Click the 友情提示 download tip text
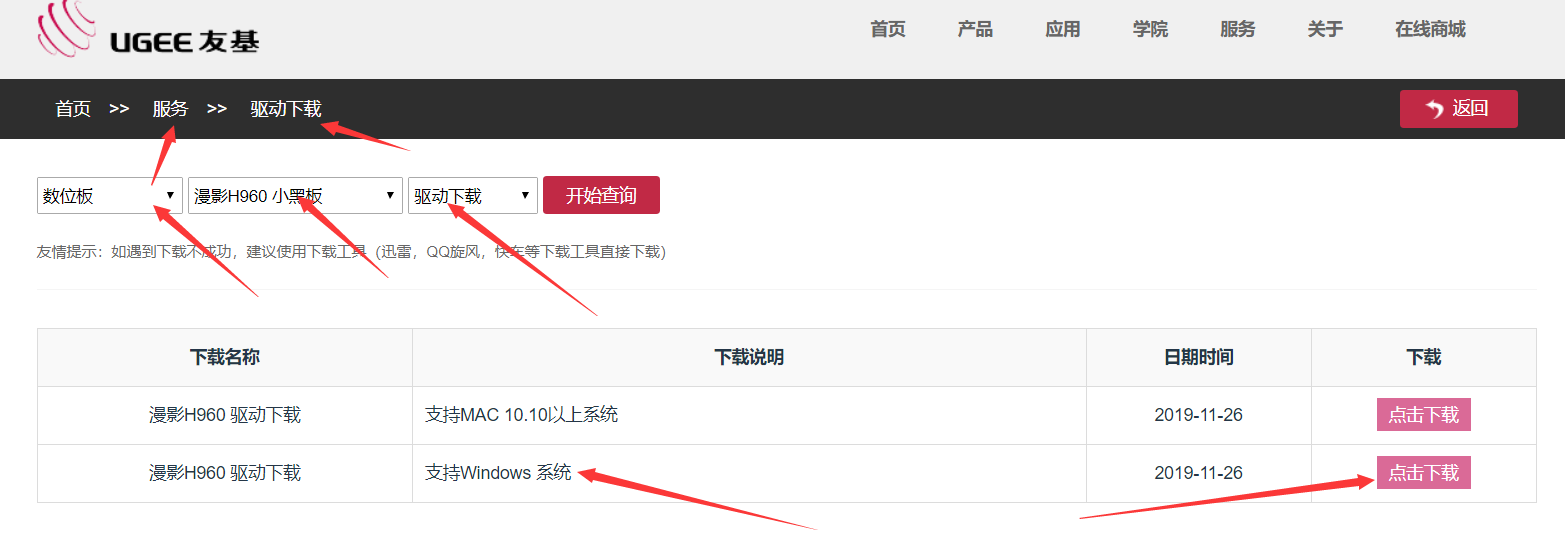 pos(351,252)
